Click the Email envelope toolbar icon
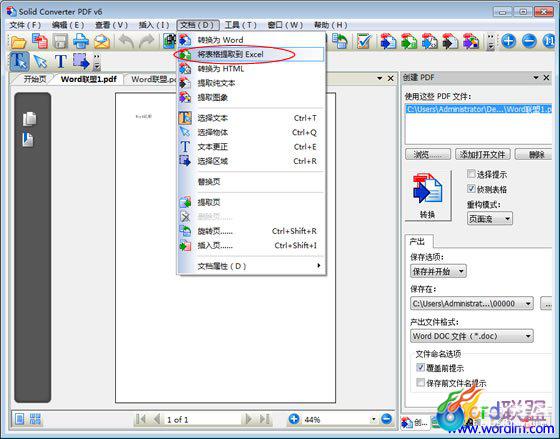The width and height of the screenshot is (560, 439). pos(102,41)
